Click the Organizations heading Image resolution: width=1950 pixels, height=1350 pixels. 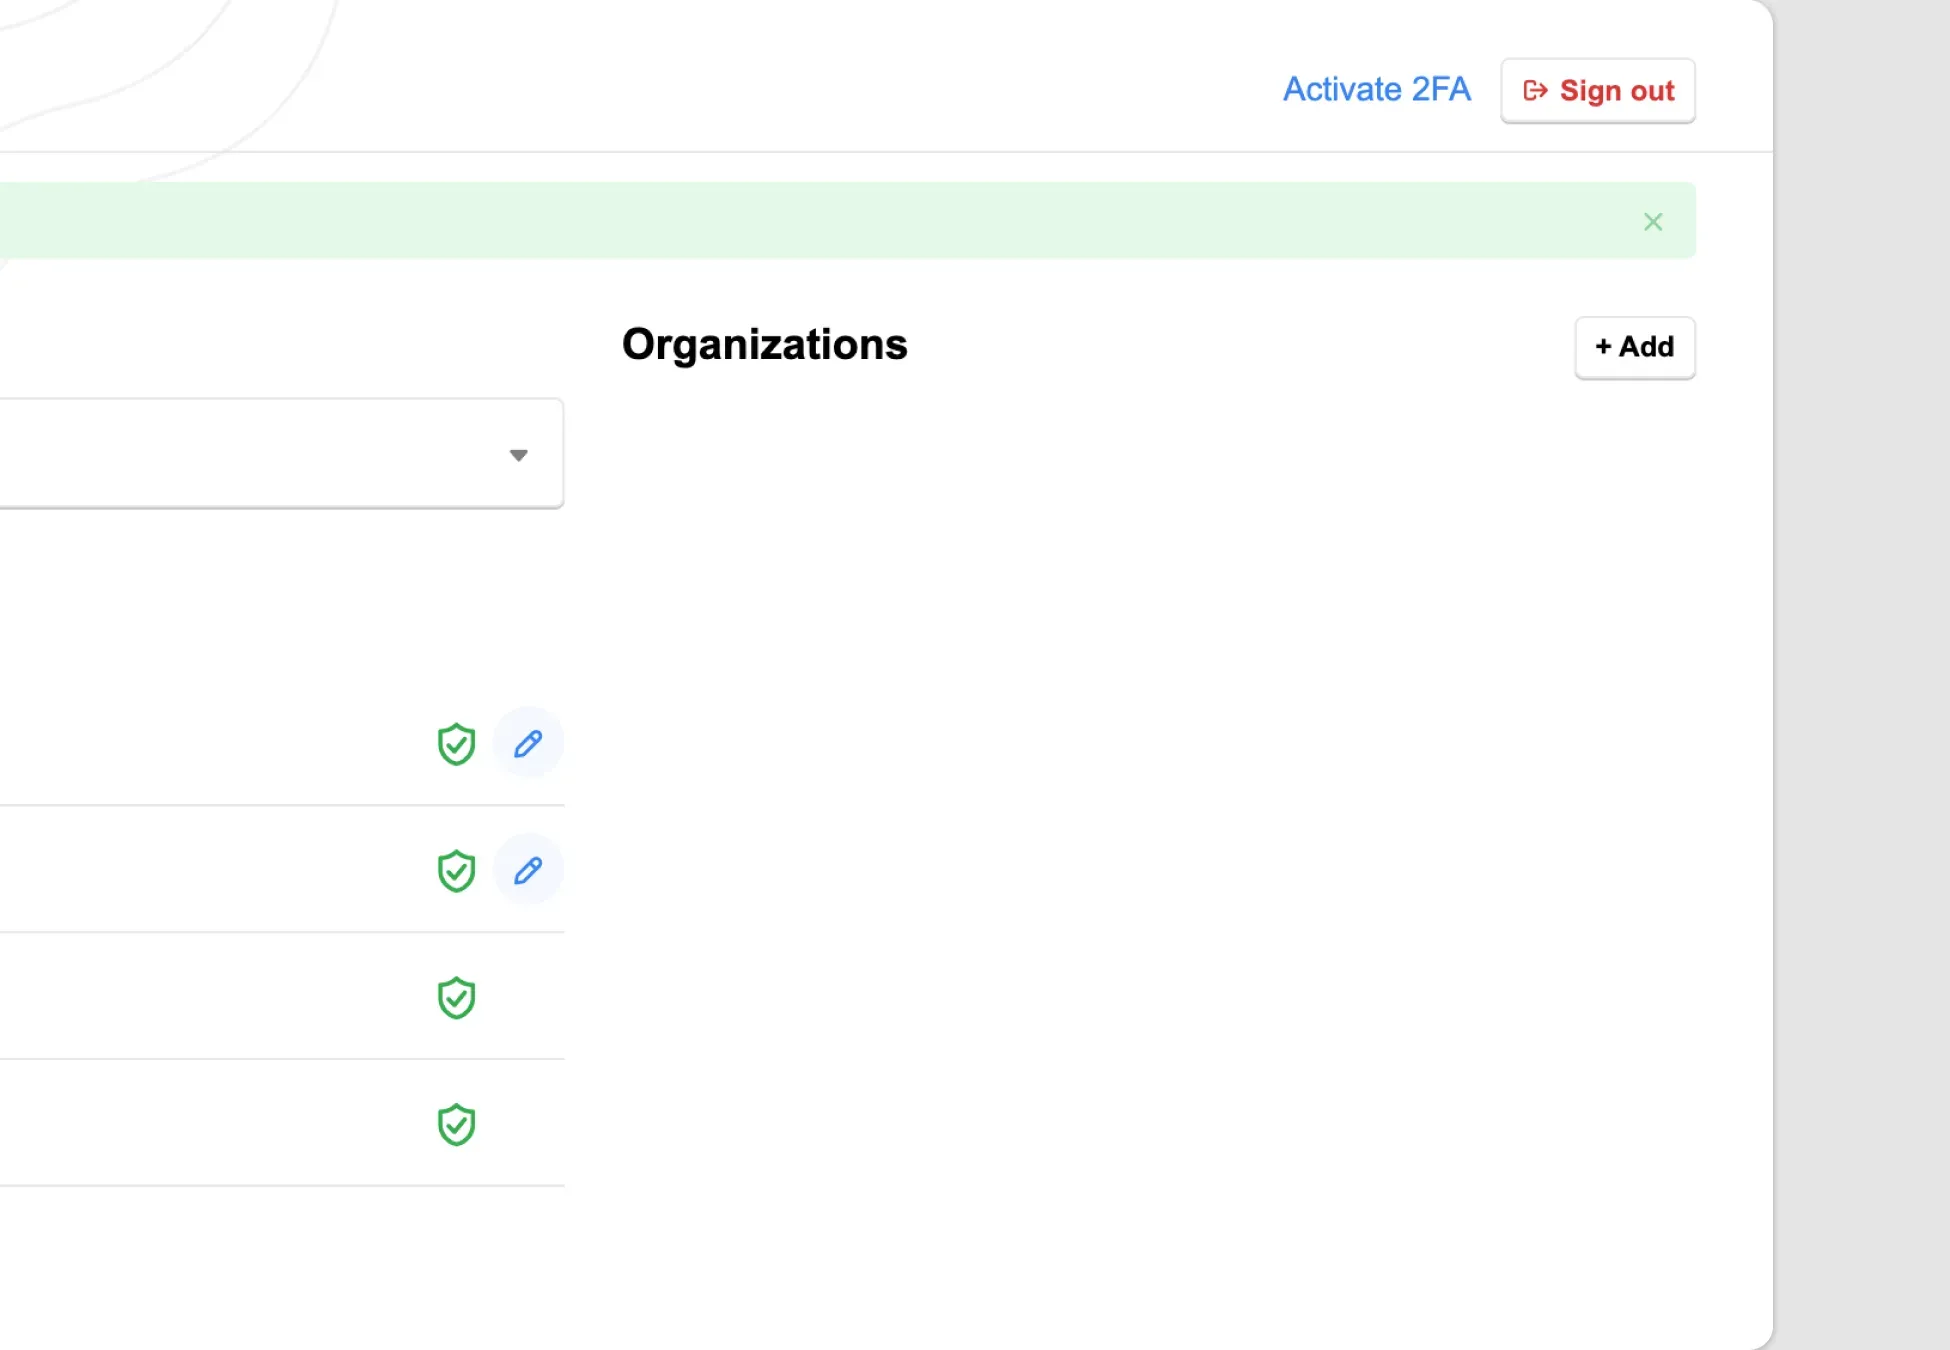pos(764,345)
